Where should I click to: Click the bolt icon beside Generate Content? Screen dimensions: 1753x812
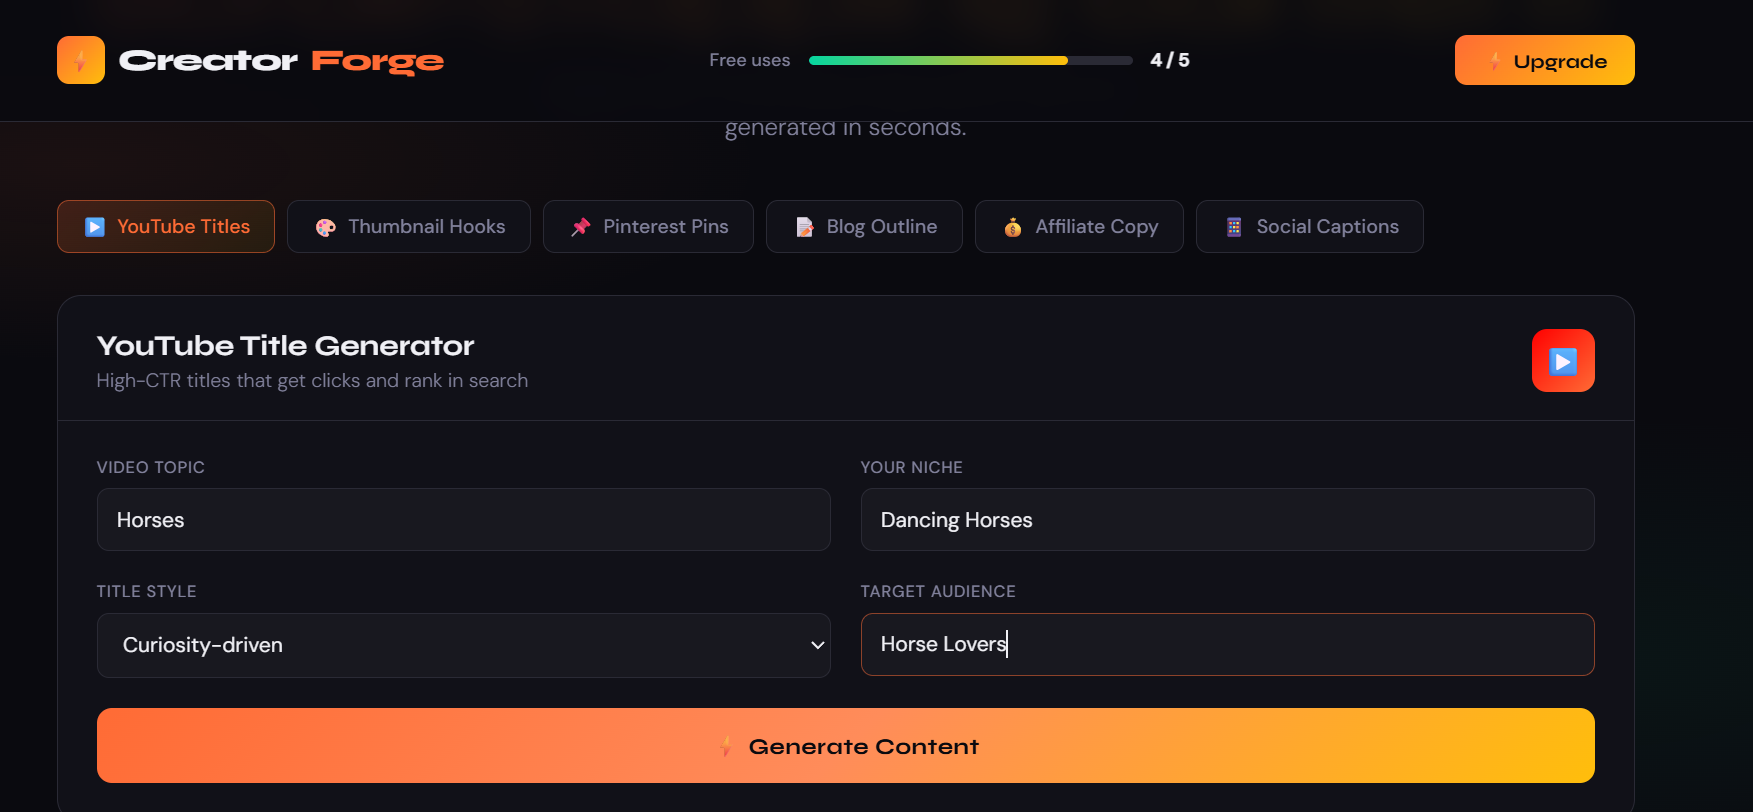pyautogui.click(x=726, y=746)
